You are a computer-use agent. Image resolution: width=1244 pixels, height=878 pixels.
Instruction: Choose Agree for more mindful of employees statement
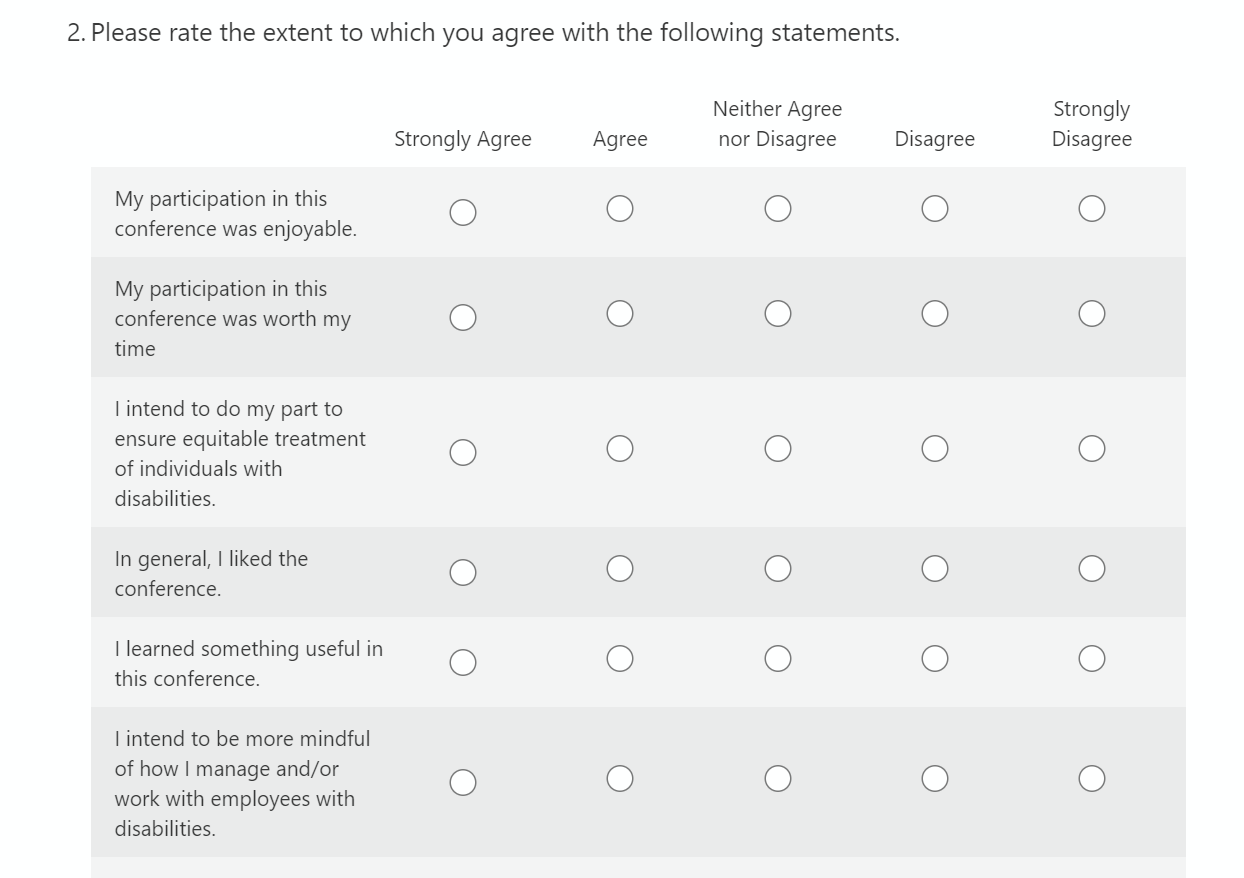tap(620, 778)
